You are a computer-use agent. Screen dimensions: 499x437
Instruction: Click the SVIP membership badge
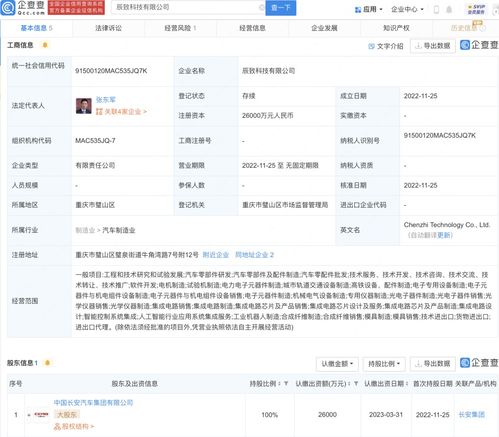coord(476,9)
